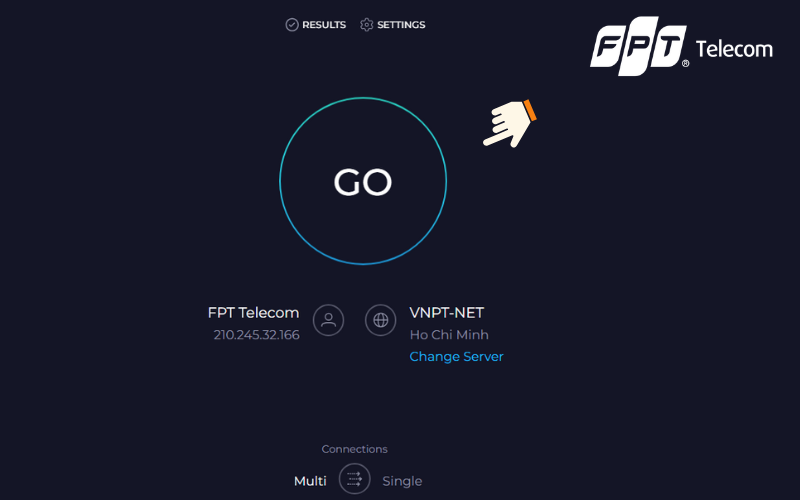The image size is (800, 500).
Task: Click the Telecom text in the logo
Action: tap(734, 49)
